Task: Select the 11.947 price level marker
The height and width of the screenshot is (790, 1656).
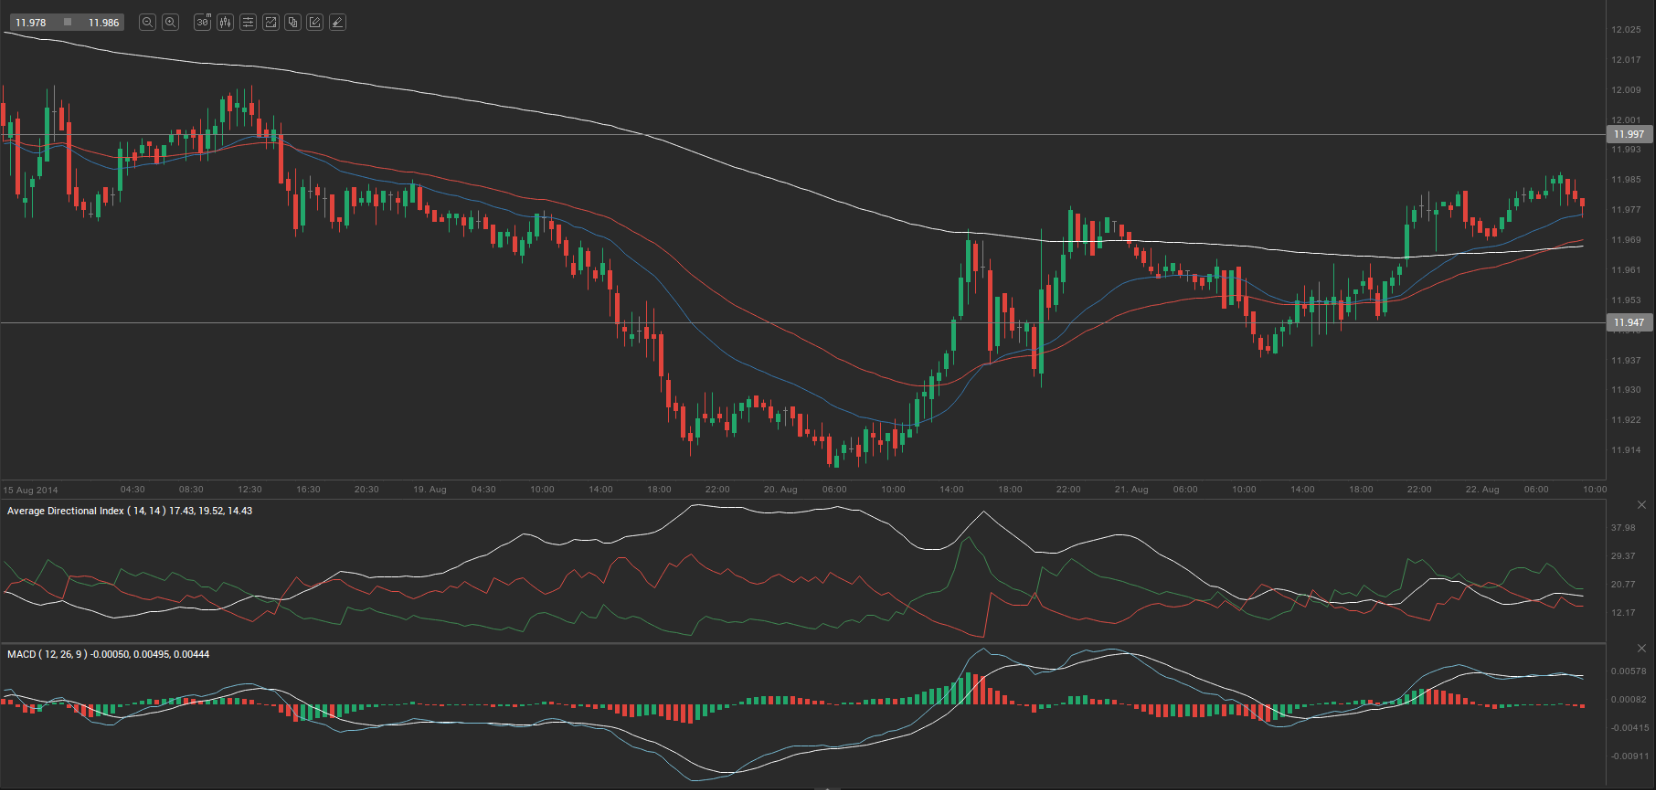Action: (x=1628, y=323)
